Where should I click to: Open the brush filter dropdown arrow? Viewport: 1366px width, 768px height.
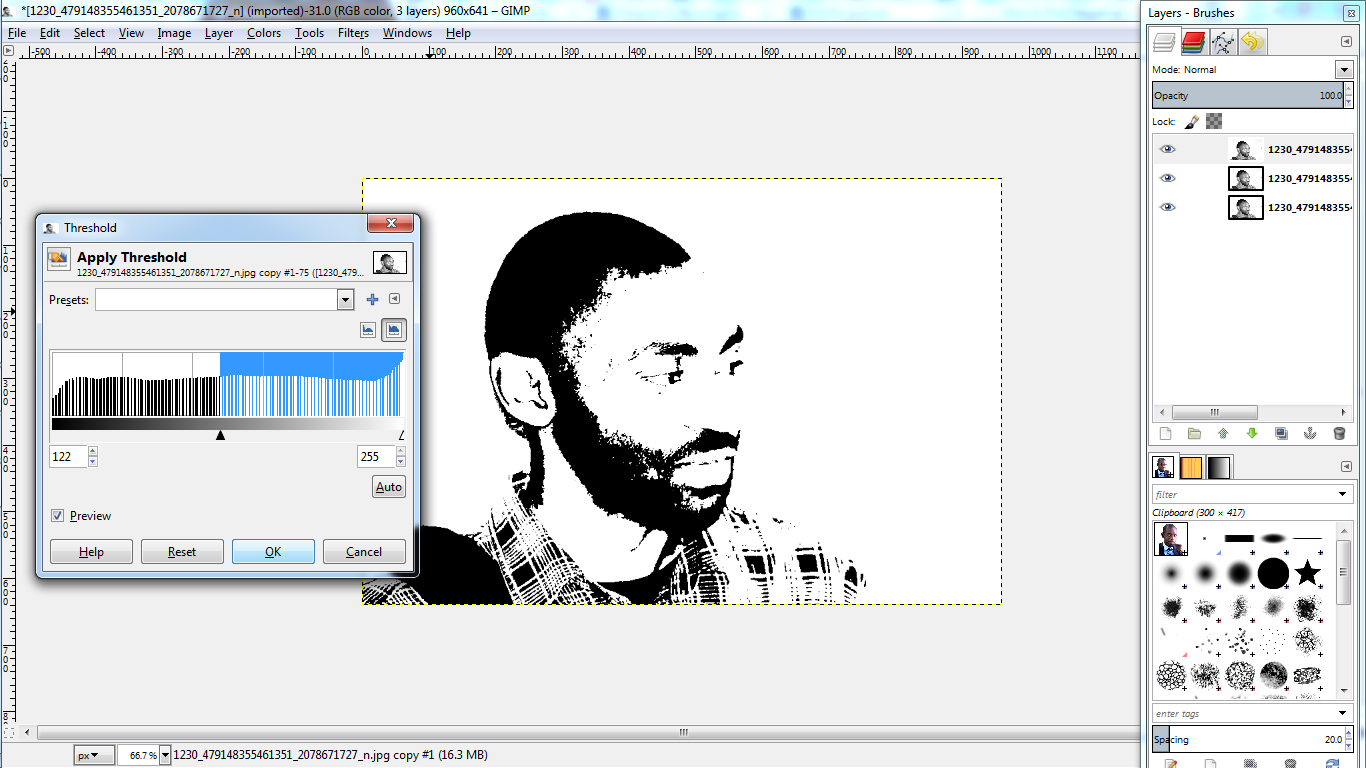pyautogui.click(x=1344, y=494)
